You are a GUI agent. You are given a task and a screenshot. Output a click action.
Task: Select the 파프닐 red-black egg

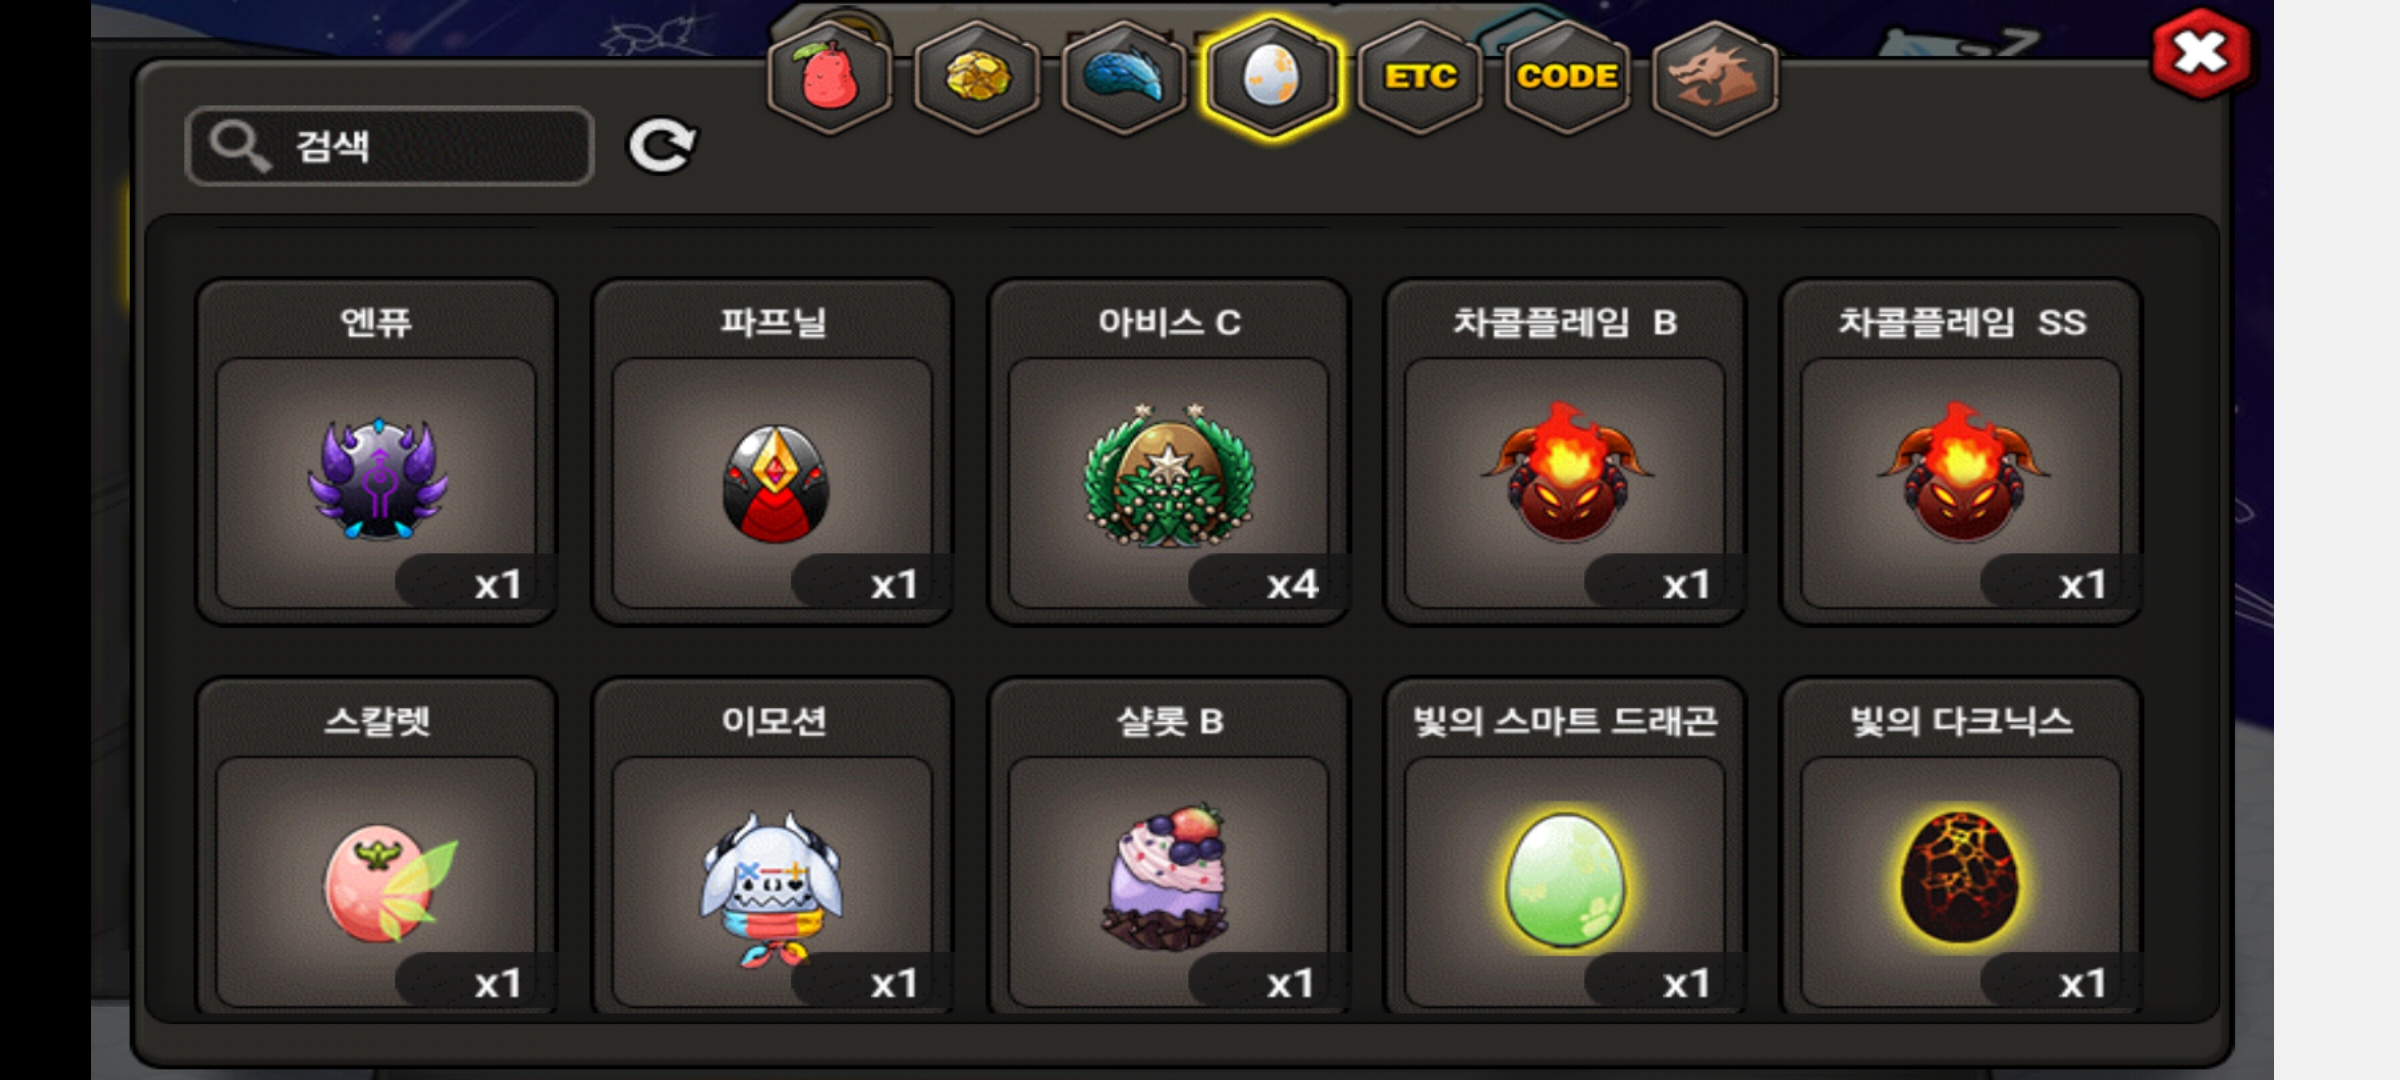pyautogui.click(x=772, y=452)
